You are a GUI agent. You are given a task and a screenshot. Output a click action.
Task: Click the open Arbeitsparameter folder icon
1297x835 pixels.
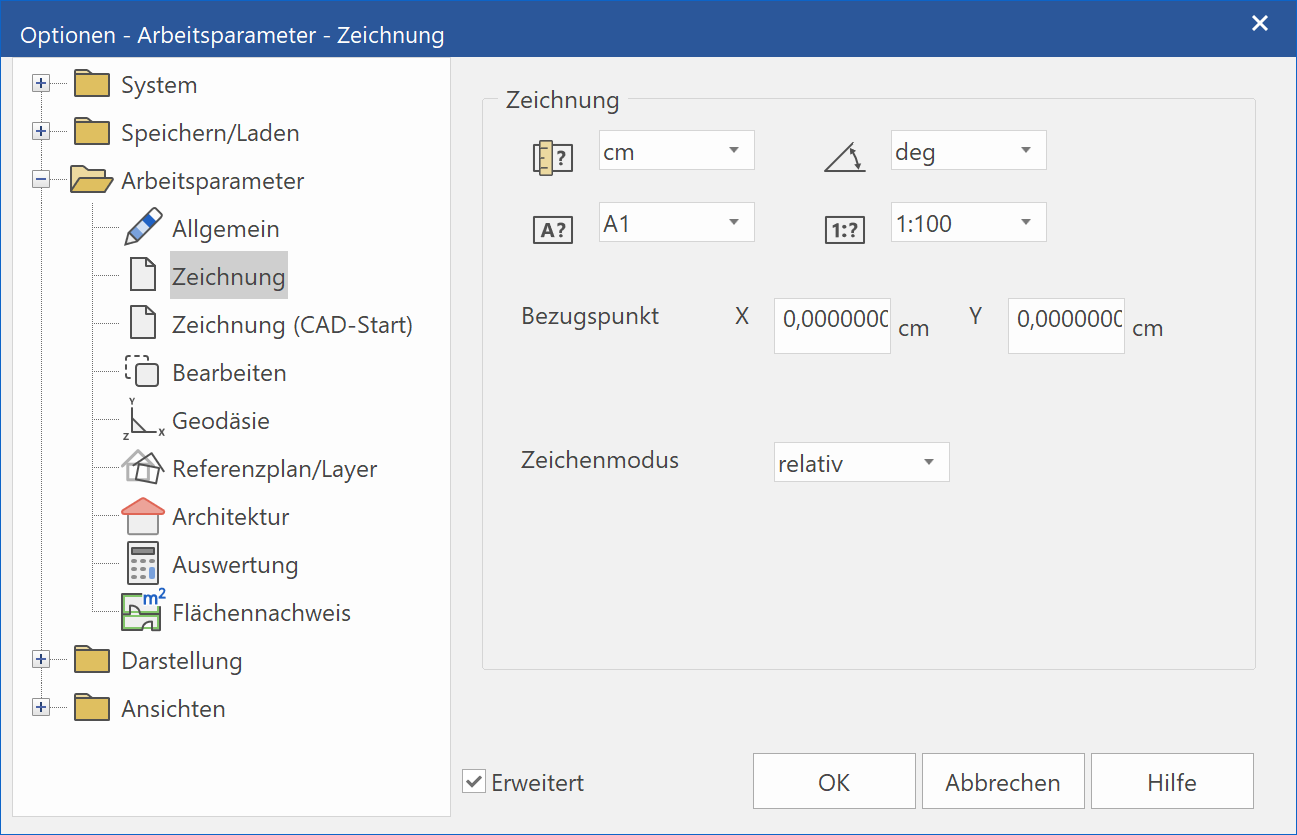[x=91, y=180]
